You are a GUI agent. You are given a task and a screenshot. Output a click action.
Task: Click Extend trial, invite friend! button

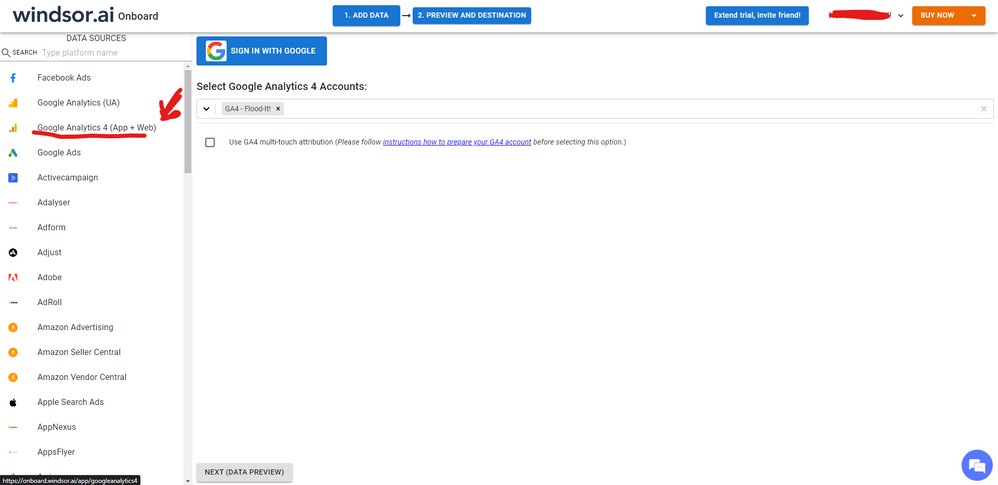point(757,15)
